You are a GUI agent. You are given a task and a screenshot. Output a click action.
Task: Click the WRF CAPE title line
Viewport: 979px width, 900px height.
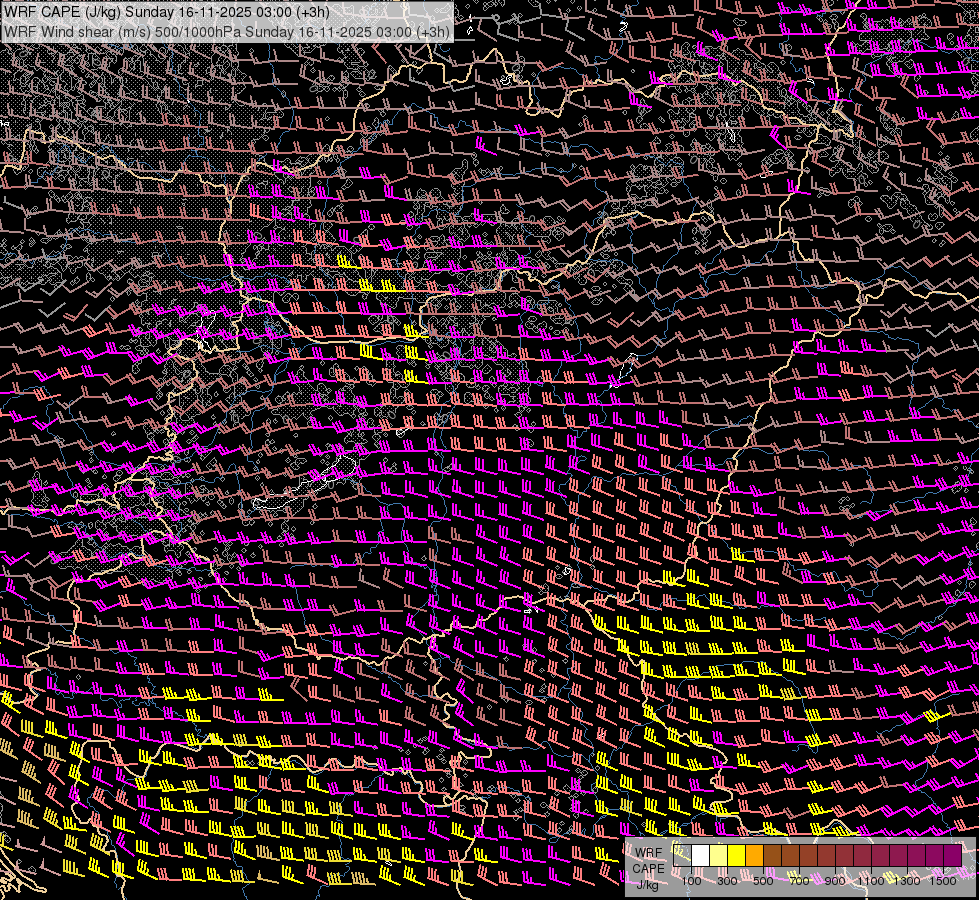166,12
